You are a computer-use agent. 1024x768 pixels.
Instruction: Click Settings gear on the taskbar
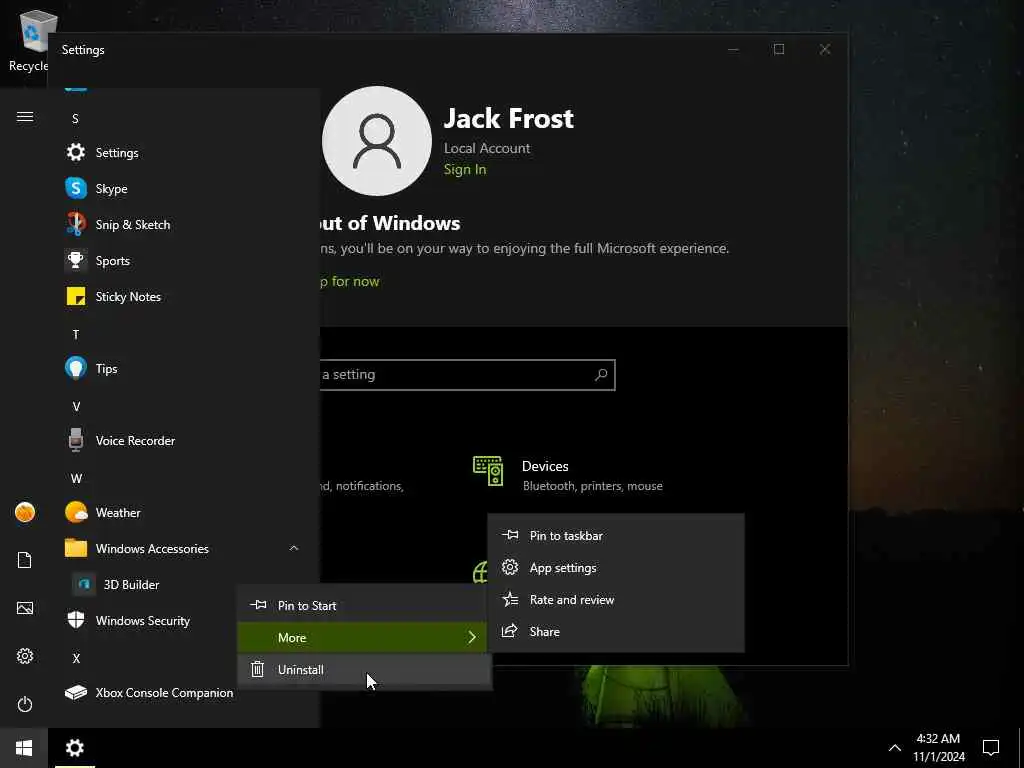coord(75,748)
